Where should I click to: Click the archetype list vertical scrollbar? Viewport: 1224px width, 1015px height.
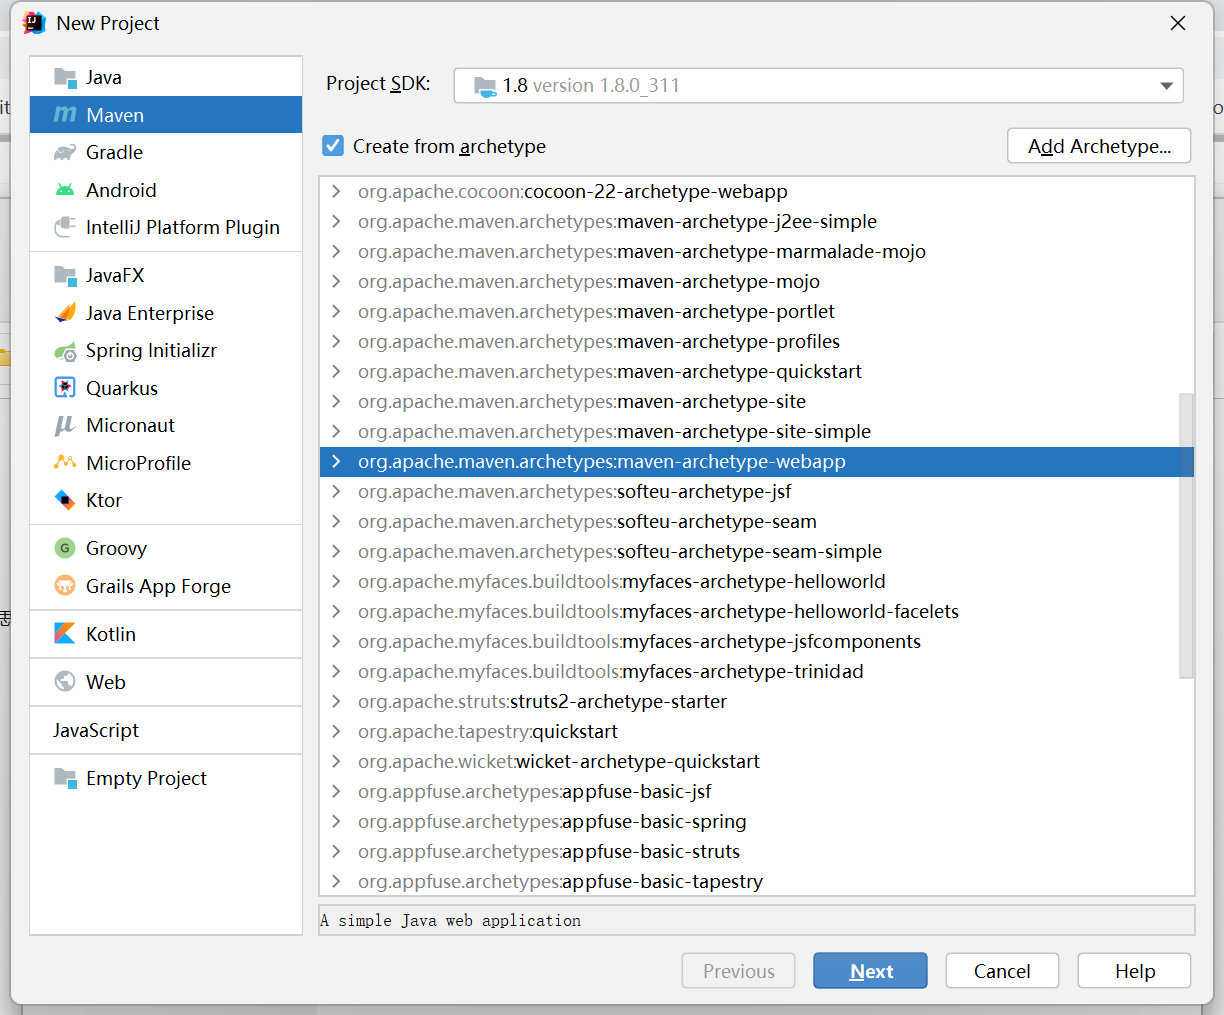coord(1186,535)
